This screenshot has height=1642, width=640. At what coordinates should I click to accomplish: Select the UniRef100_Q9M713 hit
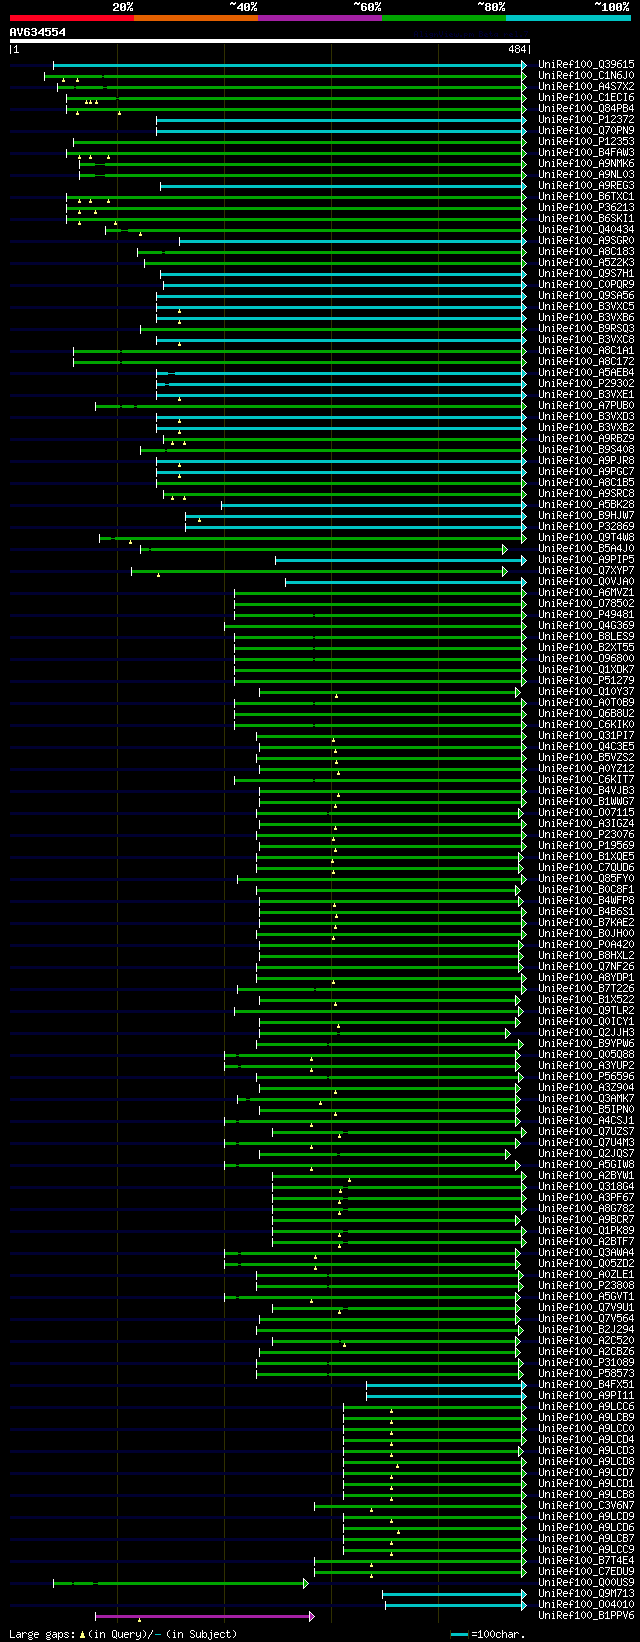[x=586, y=1593]
